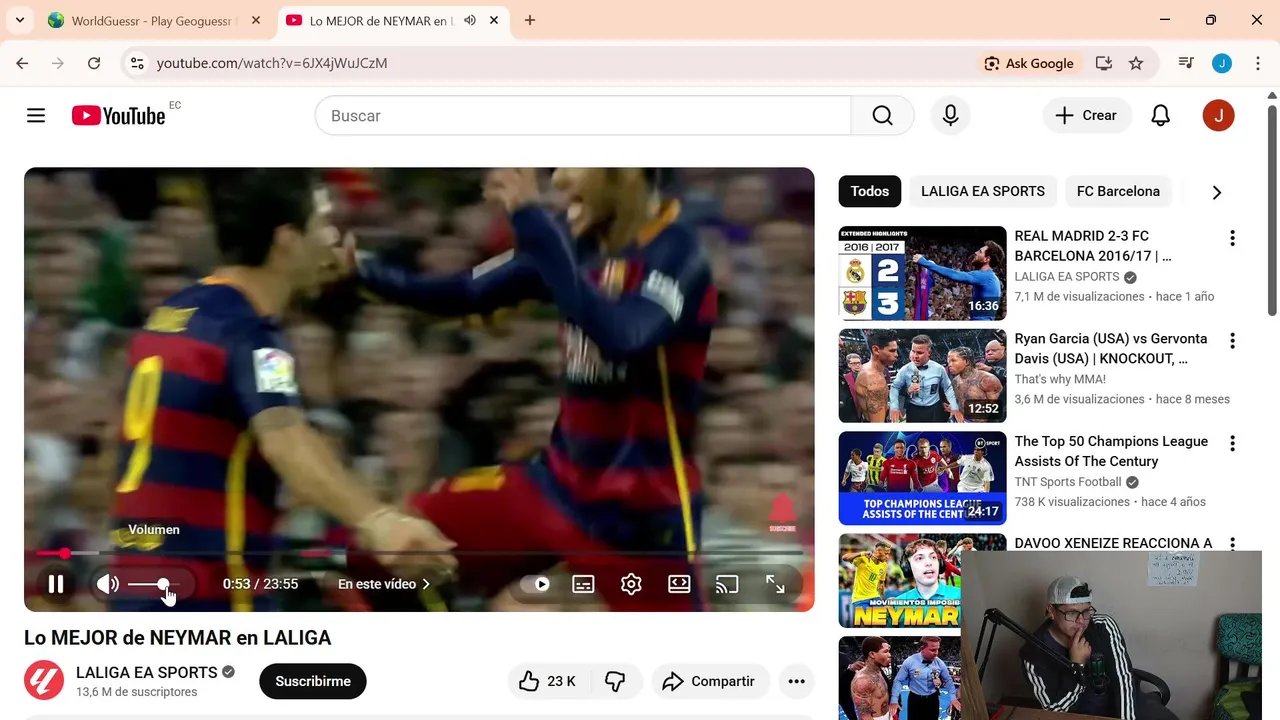This screenshot has width=1280, height=720.
Task: Reload the current page
Action: point(94,63)
